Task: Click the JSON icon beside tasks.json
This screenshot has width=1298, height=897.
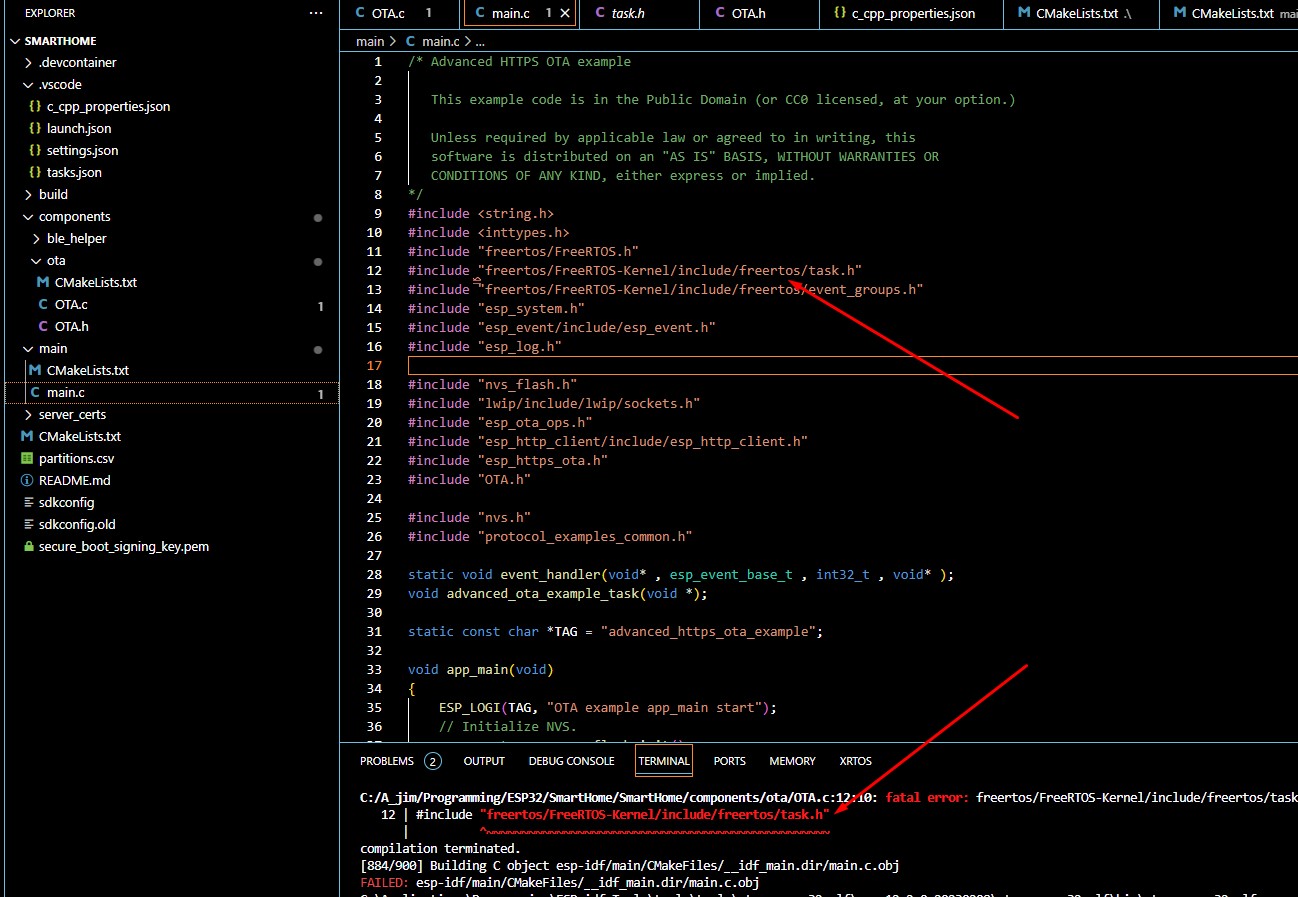Action: click(x=35, y=172)
